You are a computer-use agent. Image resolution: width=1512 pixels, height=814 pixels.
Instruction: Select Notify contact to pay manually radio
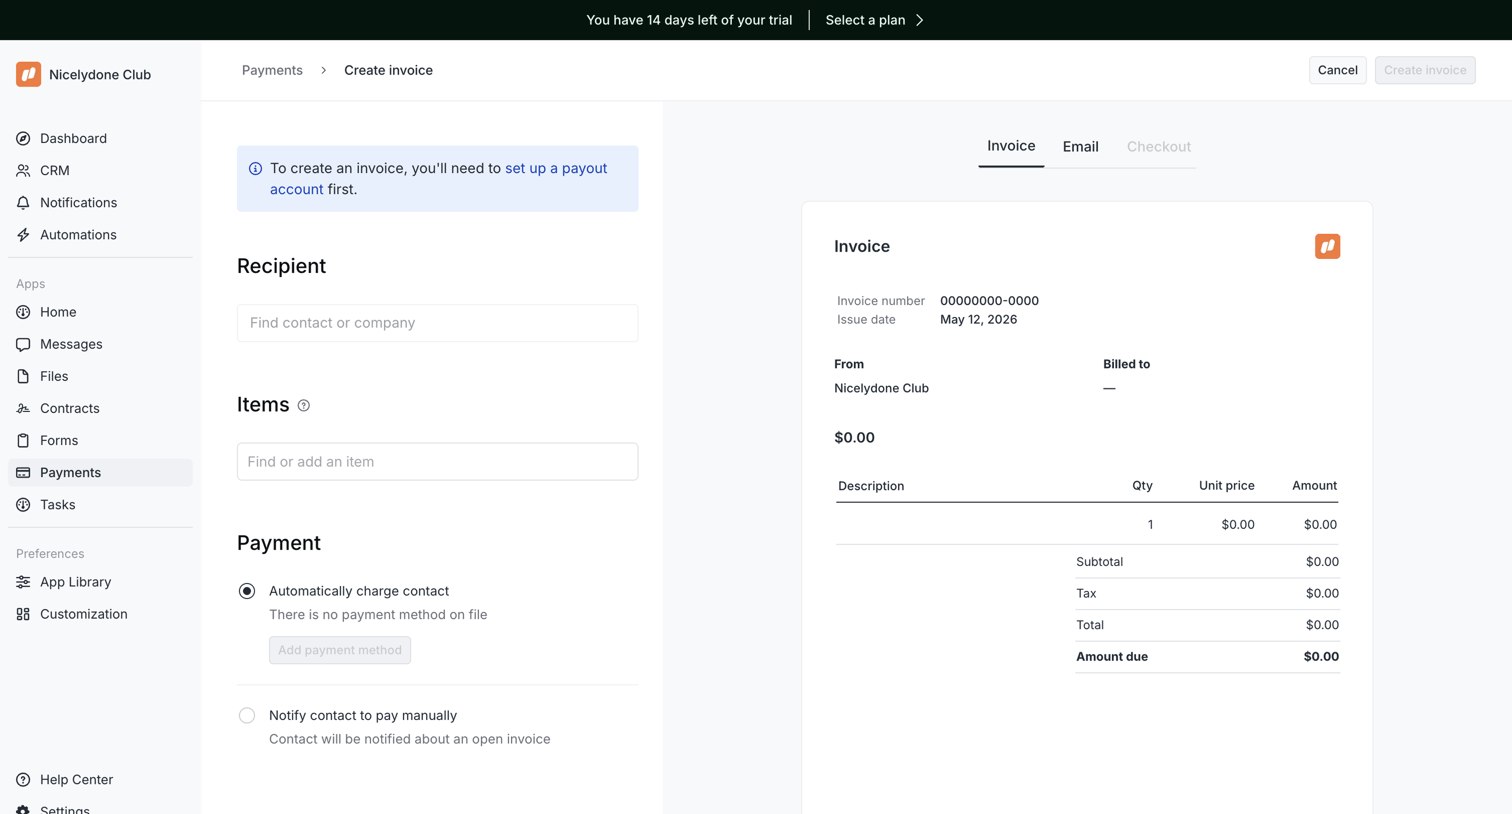[x=247, y=715]
